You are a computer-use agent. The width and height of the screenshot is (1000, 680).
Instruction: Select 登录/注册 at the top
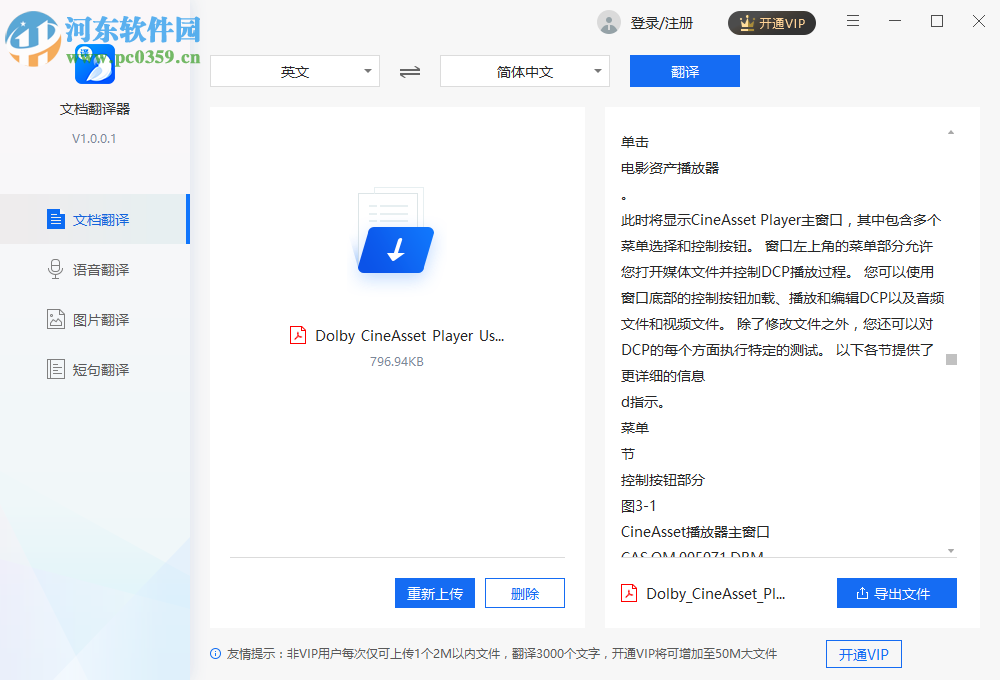tap(653, 21)
